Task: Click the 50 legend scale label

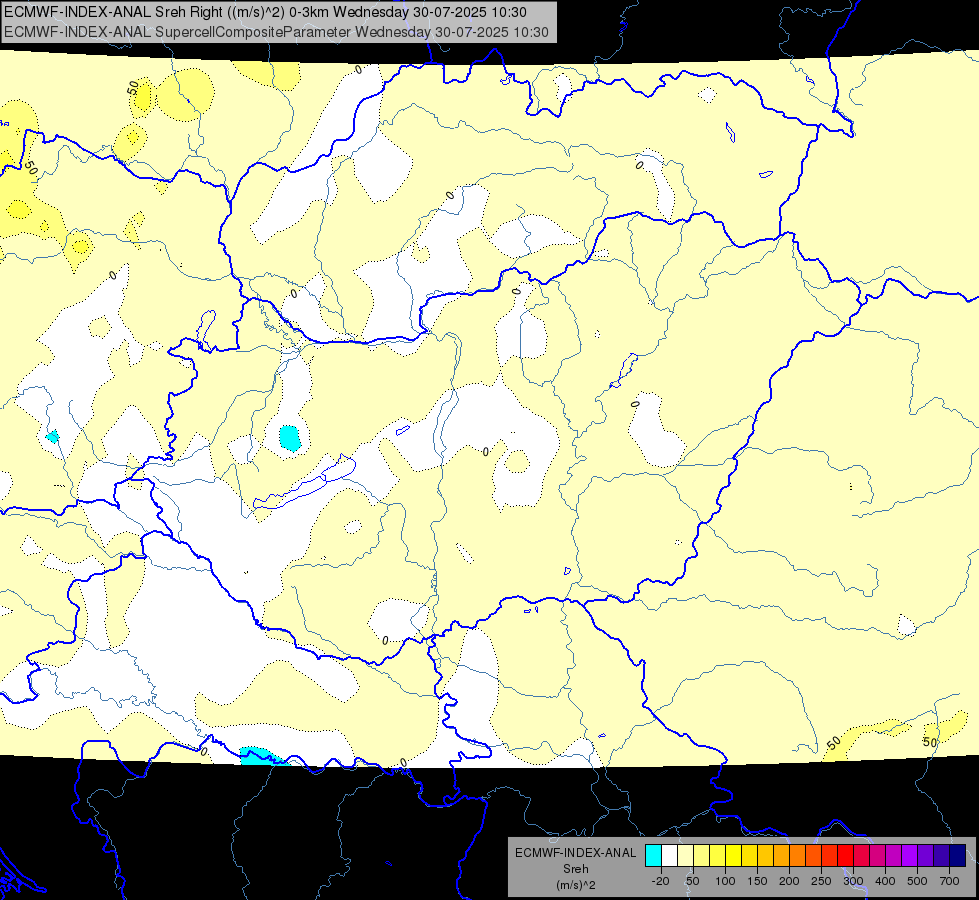Action: click(x=693, y=881)
